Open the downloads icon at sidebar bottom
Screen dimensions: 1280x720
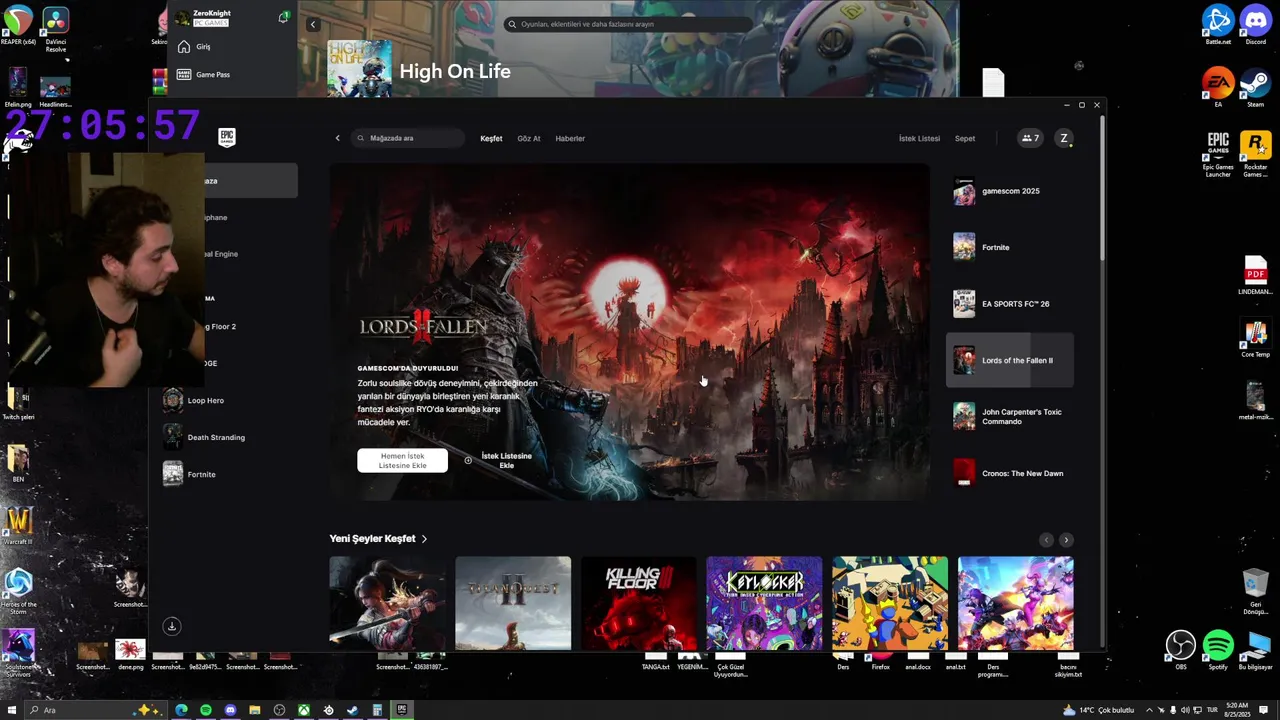(172, 626)
